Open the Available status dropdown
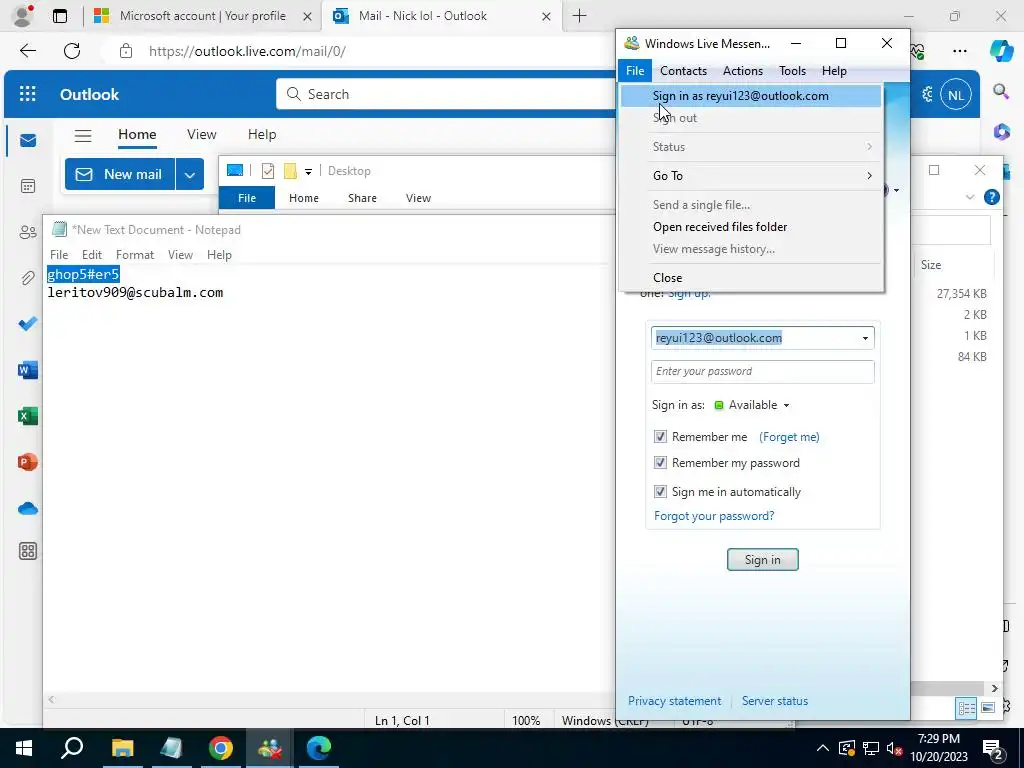The width and height of the screenshot is (1024, 768). [753, 405]
